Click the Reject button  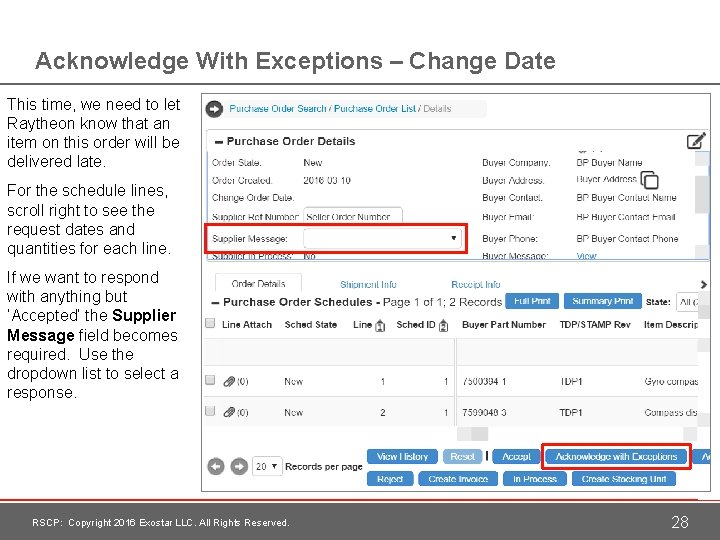(390, 479)
